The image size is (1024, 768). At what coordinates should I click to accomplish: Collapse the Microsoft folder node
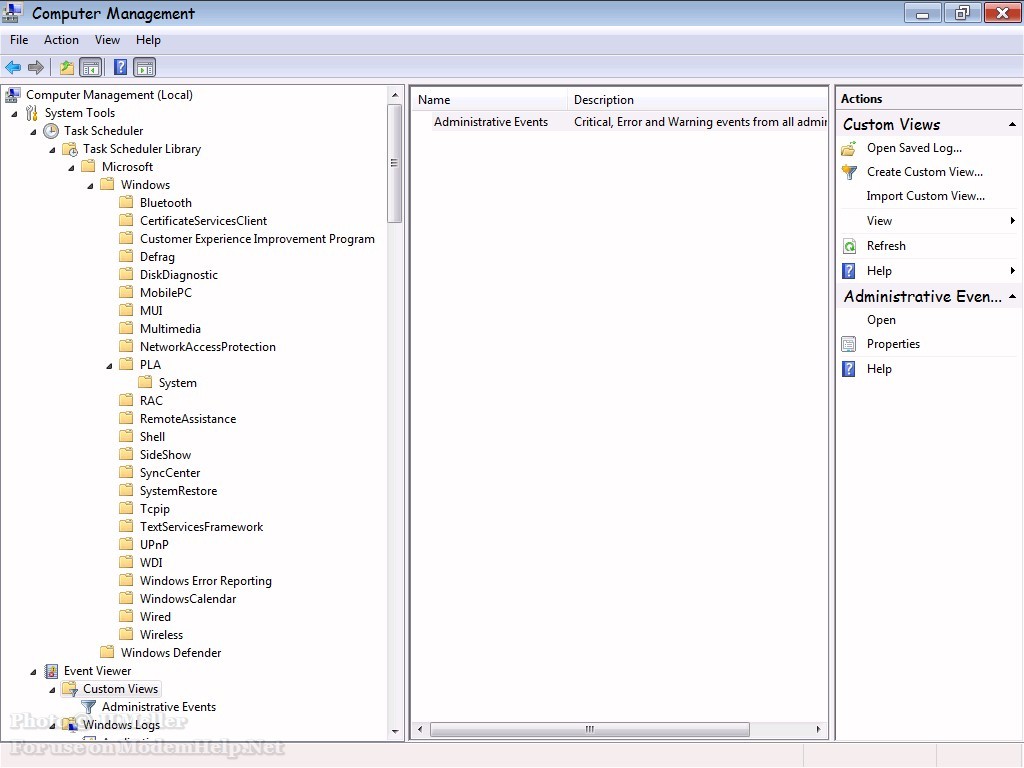(71, 168)
